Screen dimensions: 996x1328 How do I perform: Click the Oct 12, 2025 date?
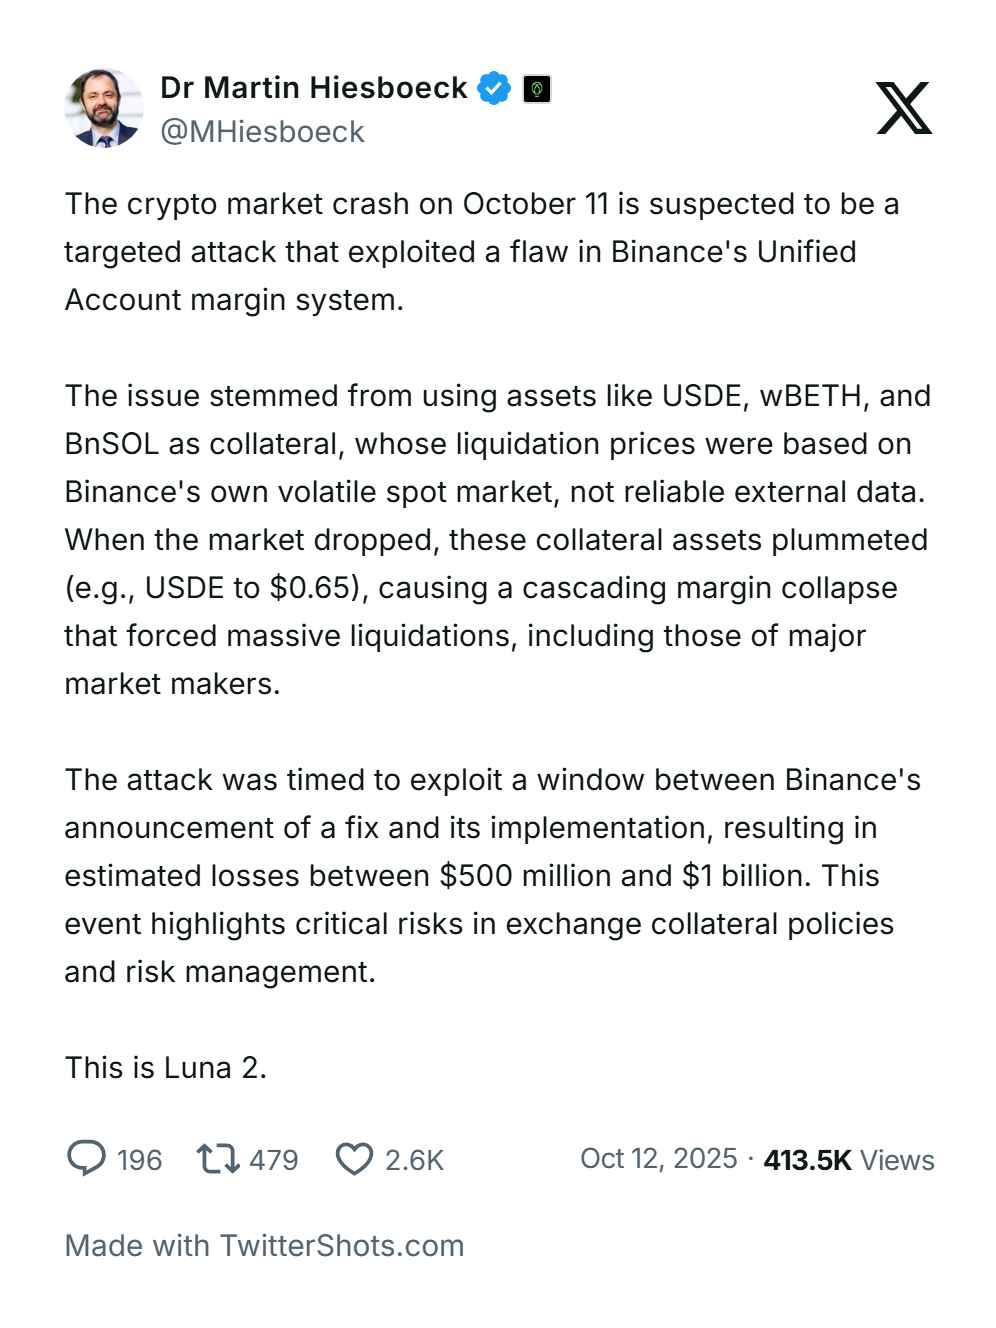click(658, 1158)
